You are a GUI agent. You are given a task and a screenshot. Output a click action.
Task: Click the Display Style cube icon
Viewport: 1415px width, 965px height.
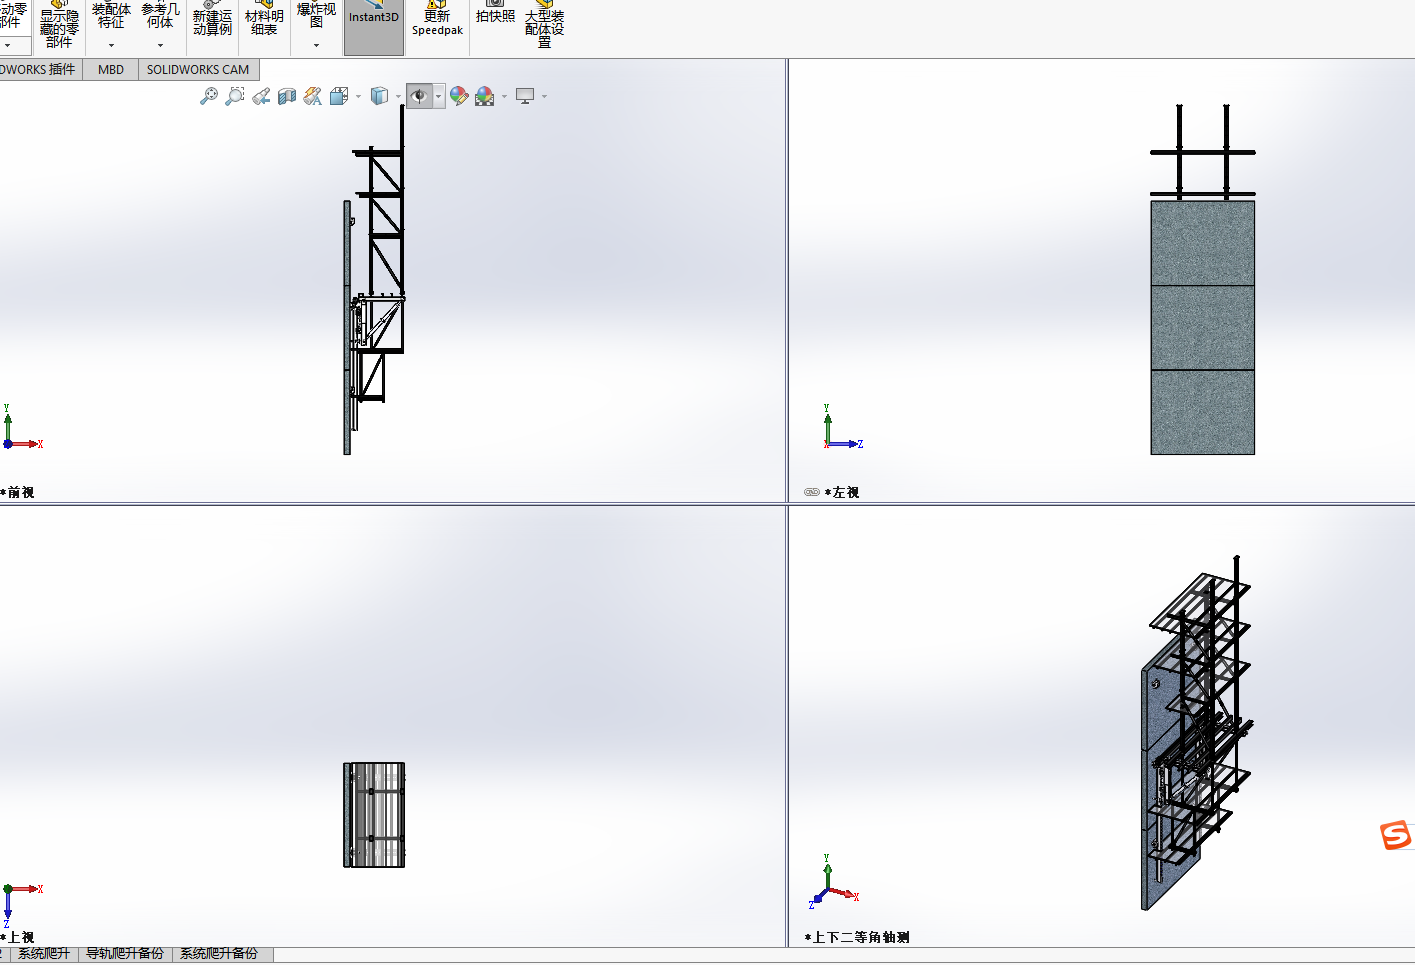coord(379,96)
